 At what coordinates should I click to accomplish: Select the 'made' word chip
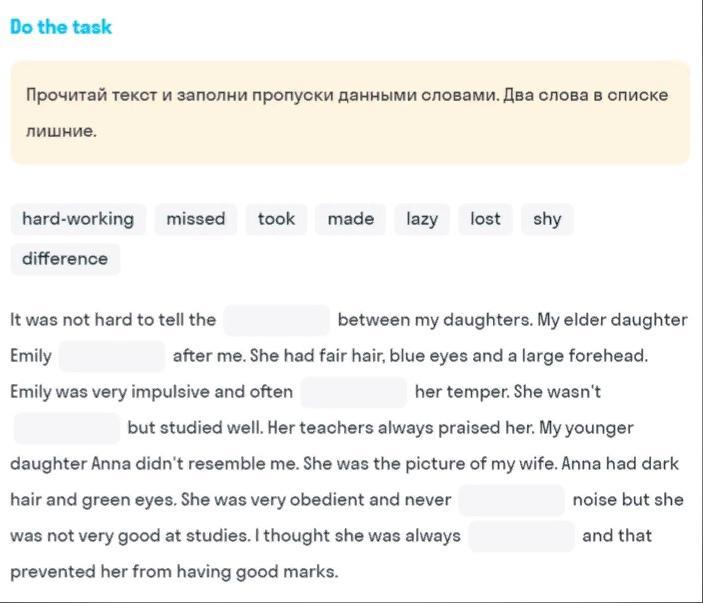click(351, 219)
